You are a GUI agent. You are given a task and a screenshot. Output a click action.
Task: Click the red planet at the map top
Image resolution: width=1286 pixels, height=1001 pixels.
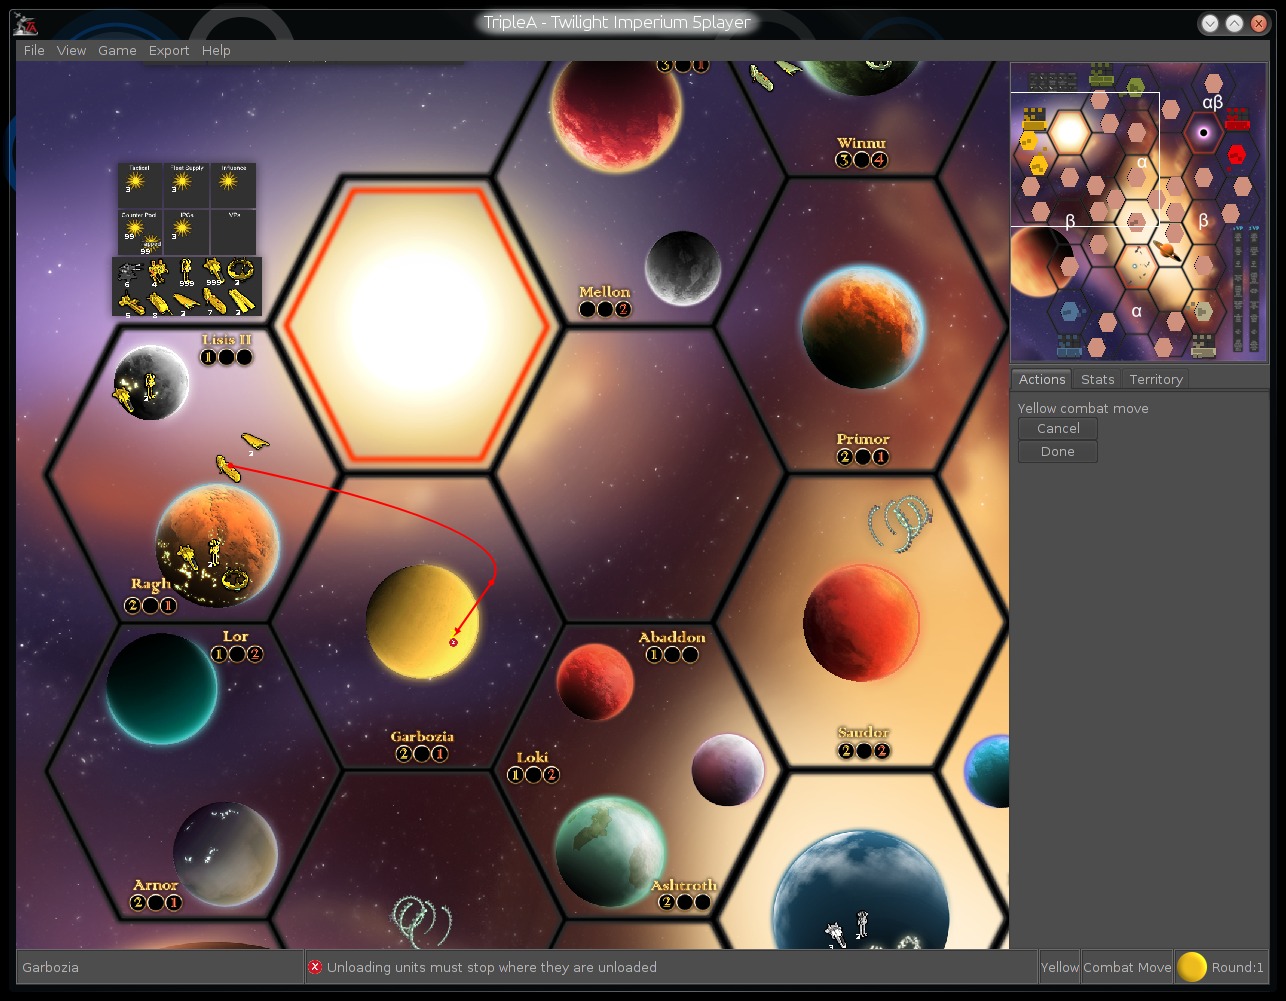616,107
